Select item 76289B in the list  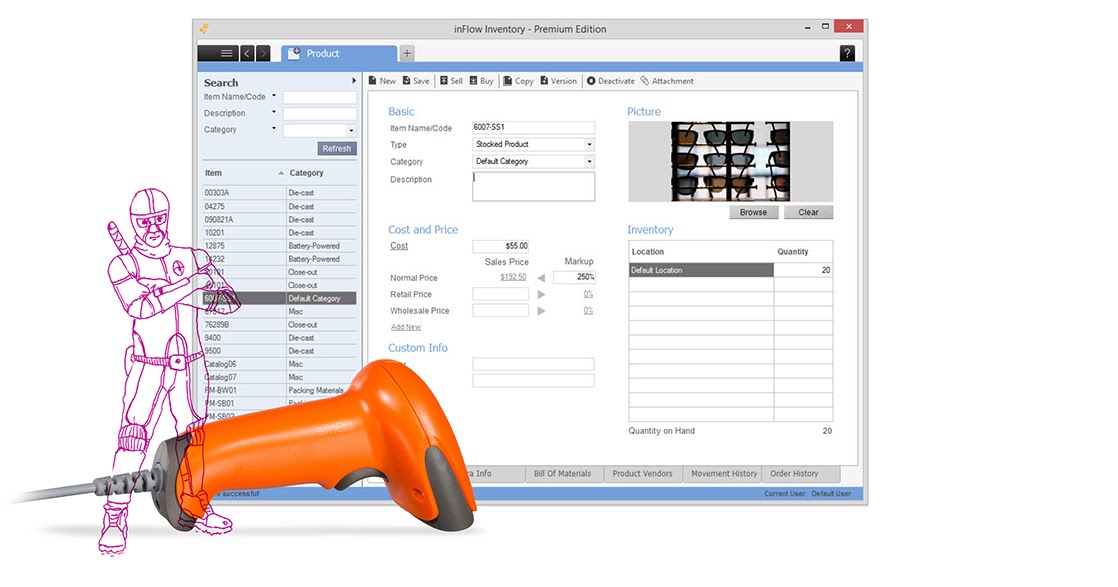[280, 325]
